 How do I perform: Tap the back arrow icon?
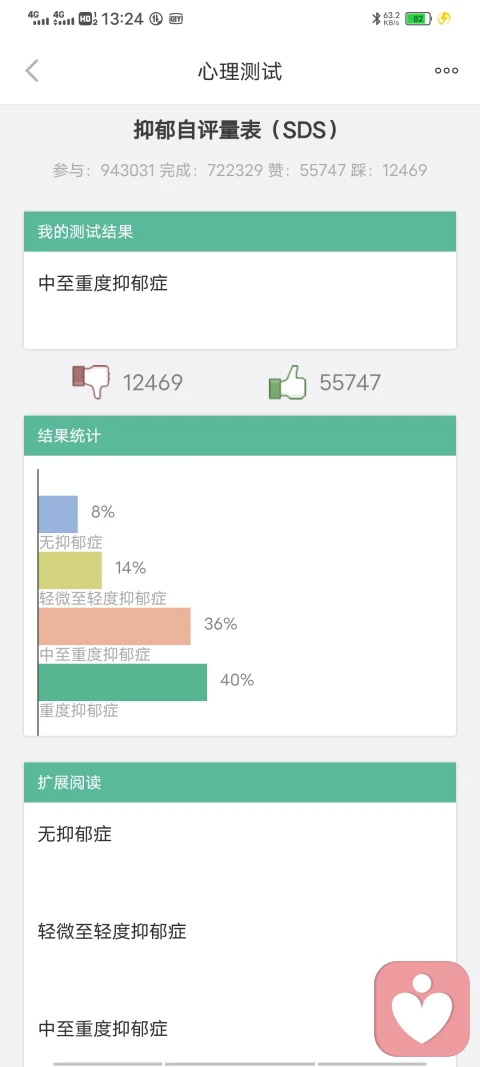coord(32,71)
